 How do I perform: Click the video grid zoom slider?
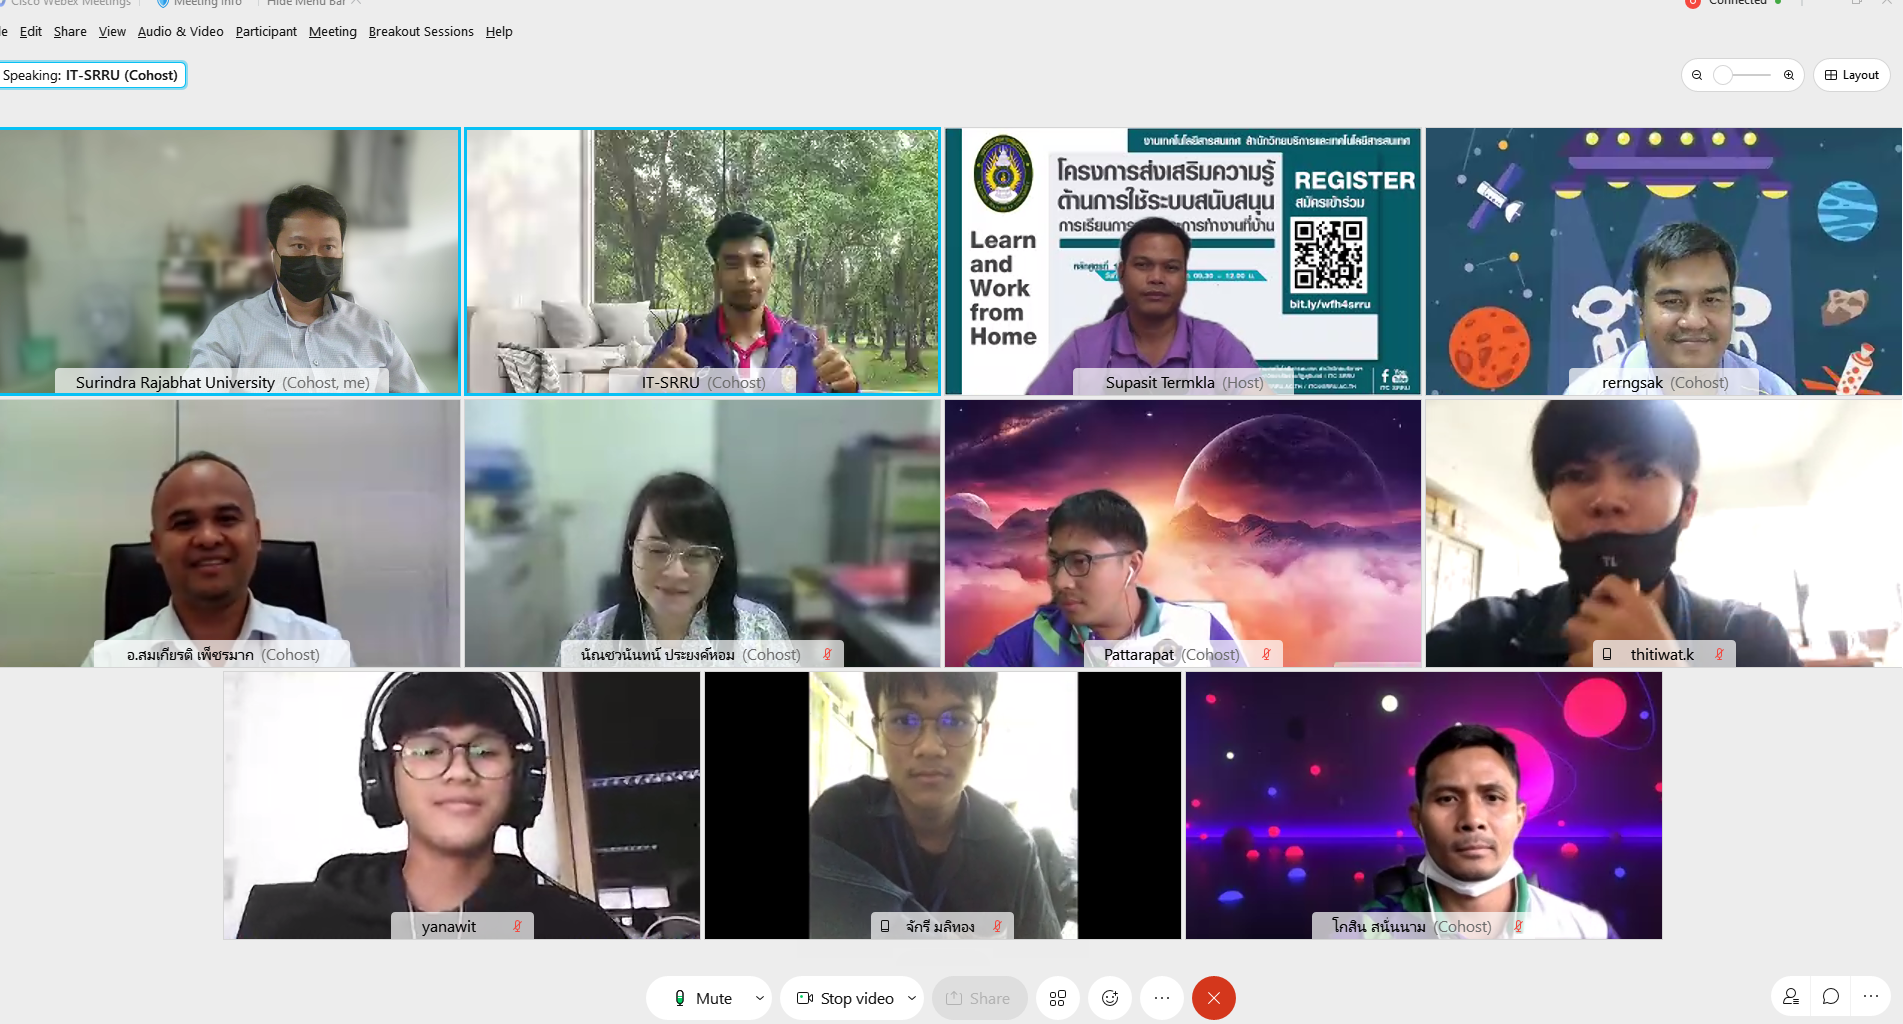(x=1743, y=75)
